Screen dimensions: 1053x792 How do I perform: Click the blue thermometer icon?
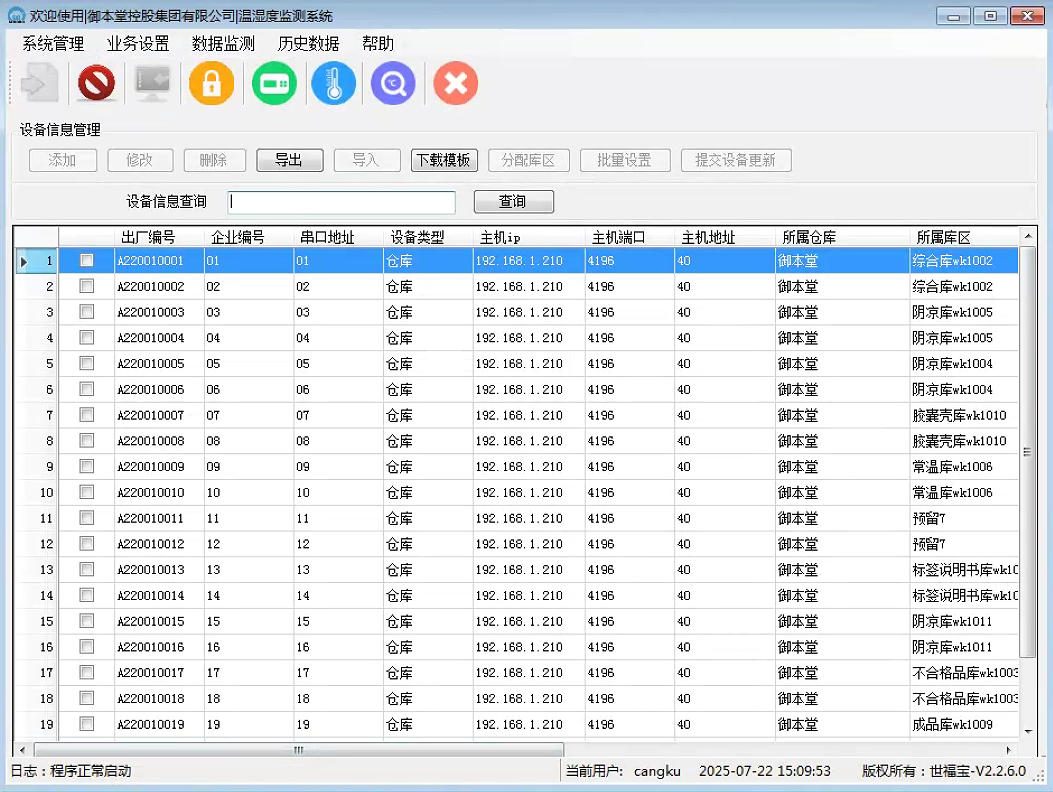[333, 84]
